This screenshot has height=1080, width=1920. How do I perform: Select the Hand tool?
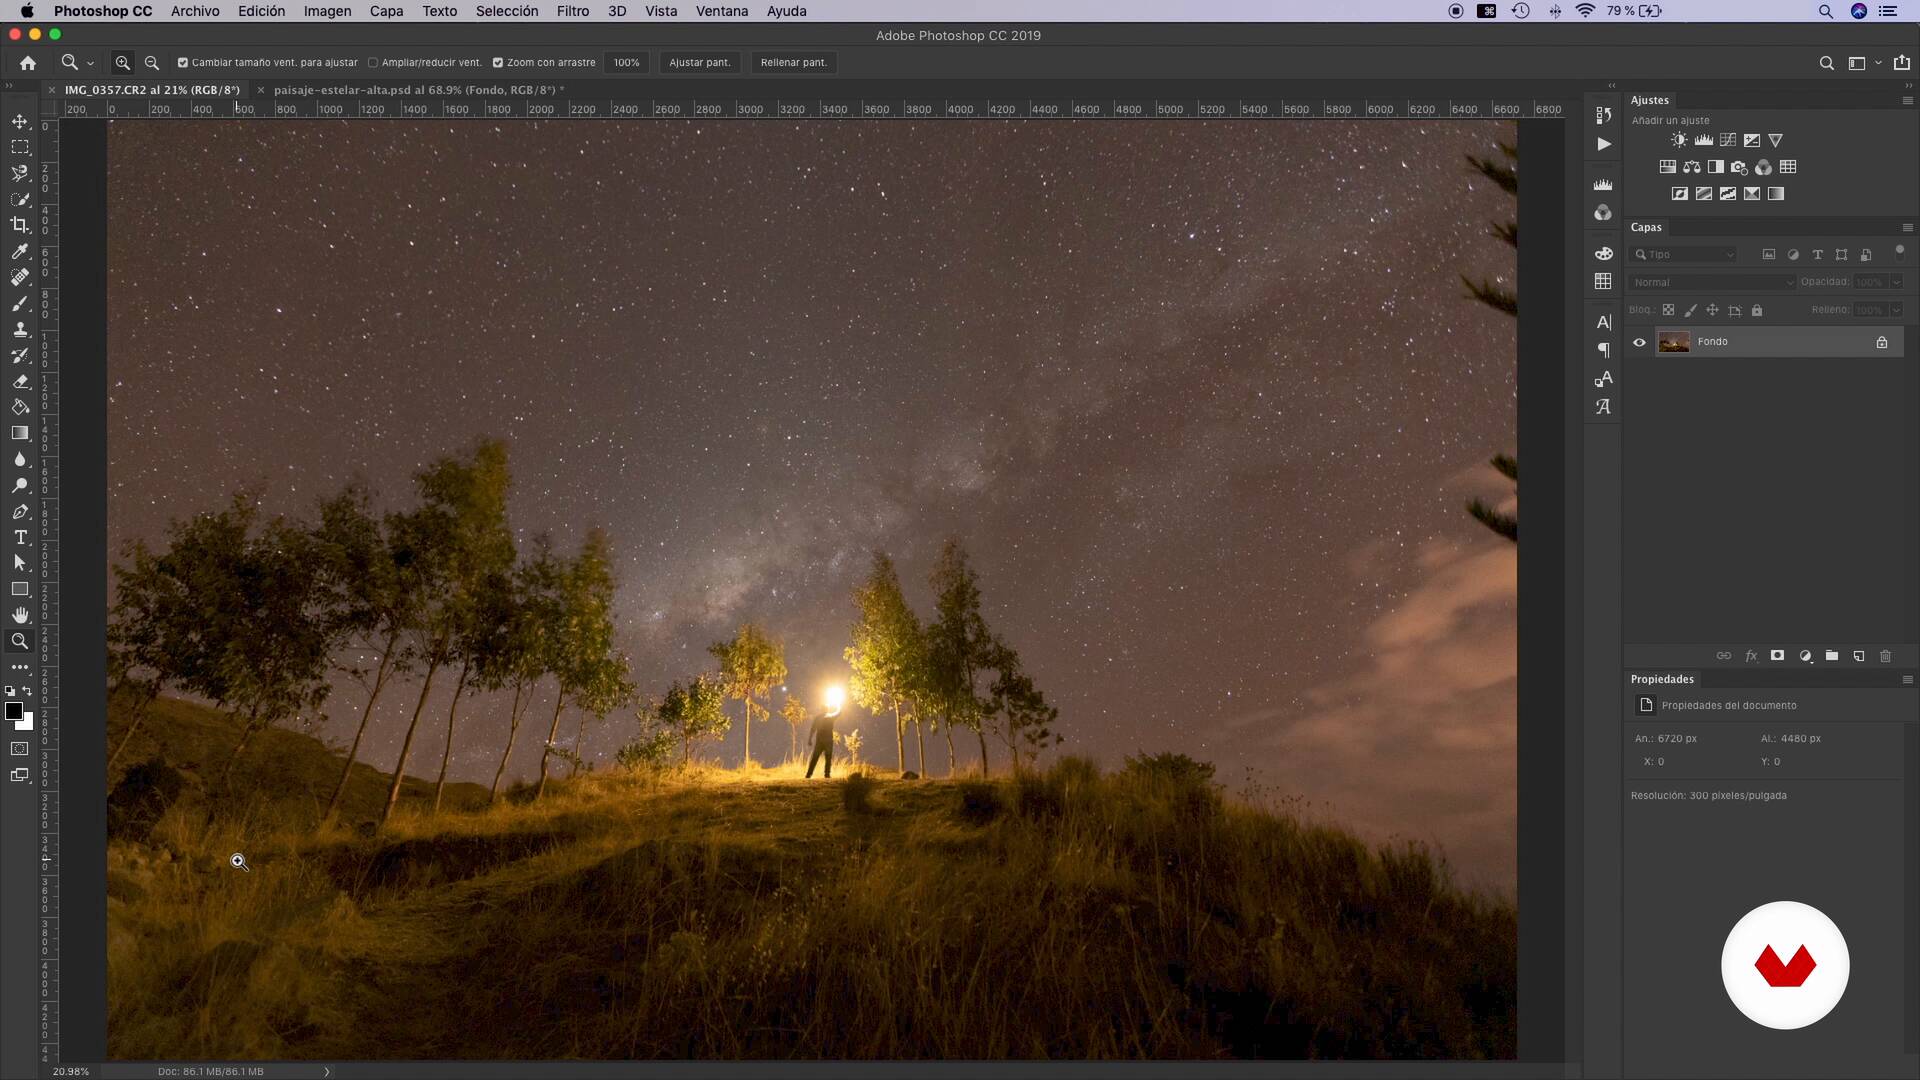(x=20, y=615)
